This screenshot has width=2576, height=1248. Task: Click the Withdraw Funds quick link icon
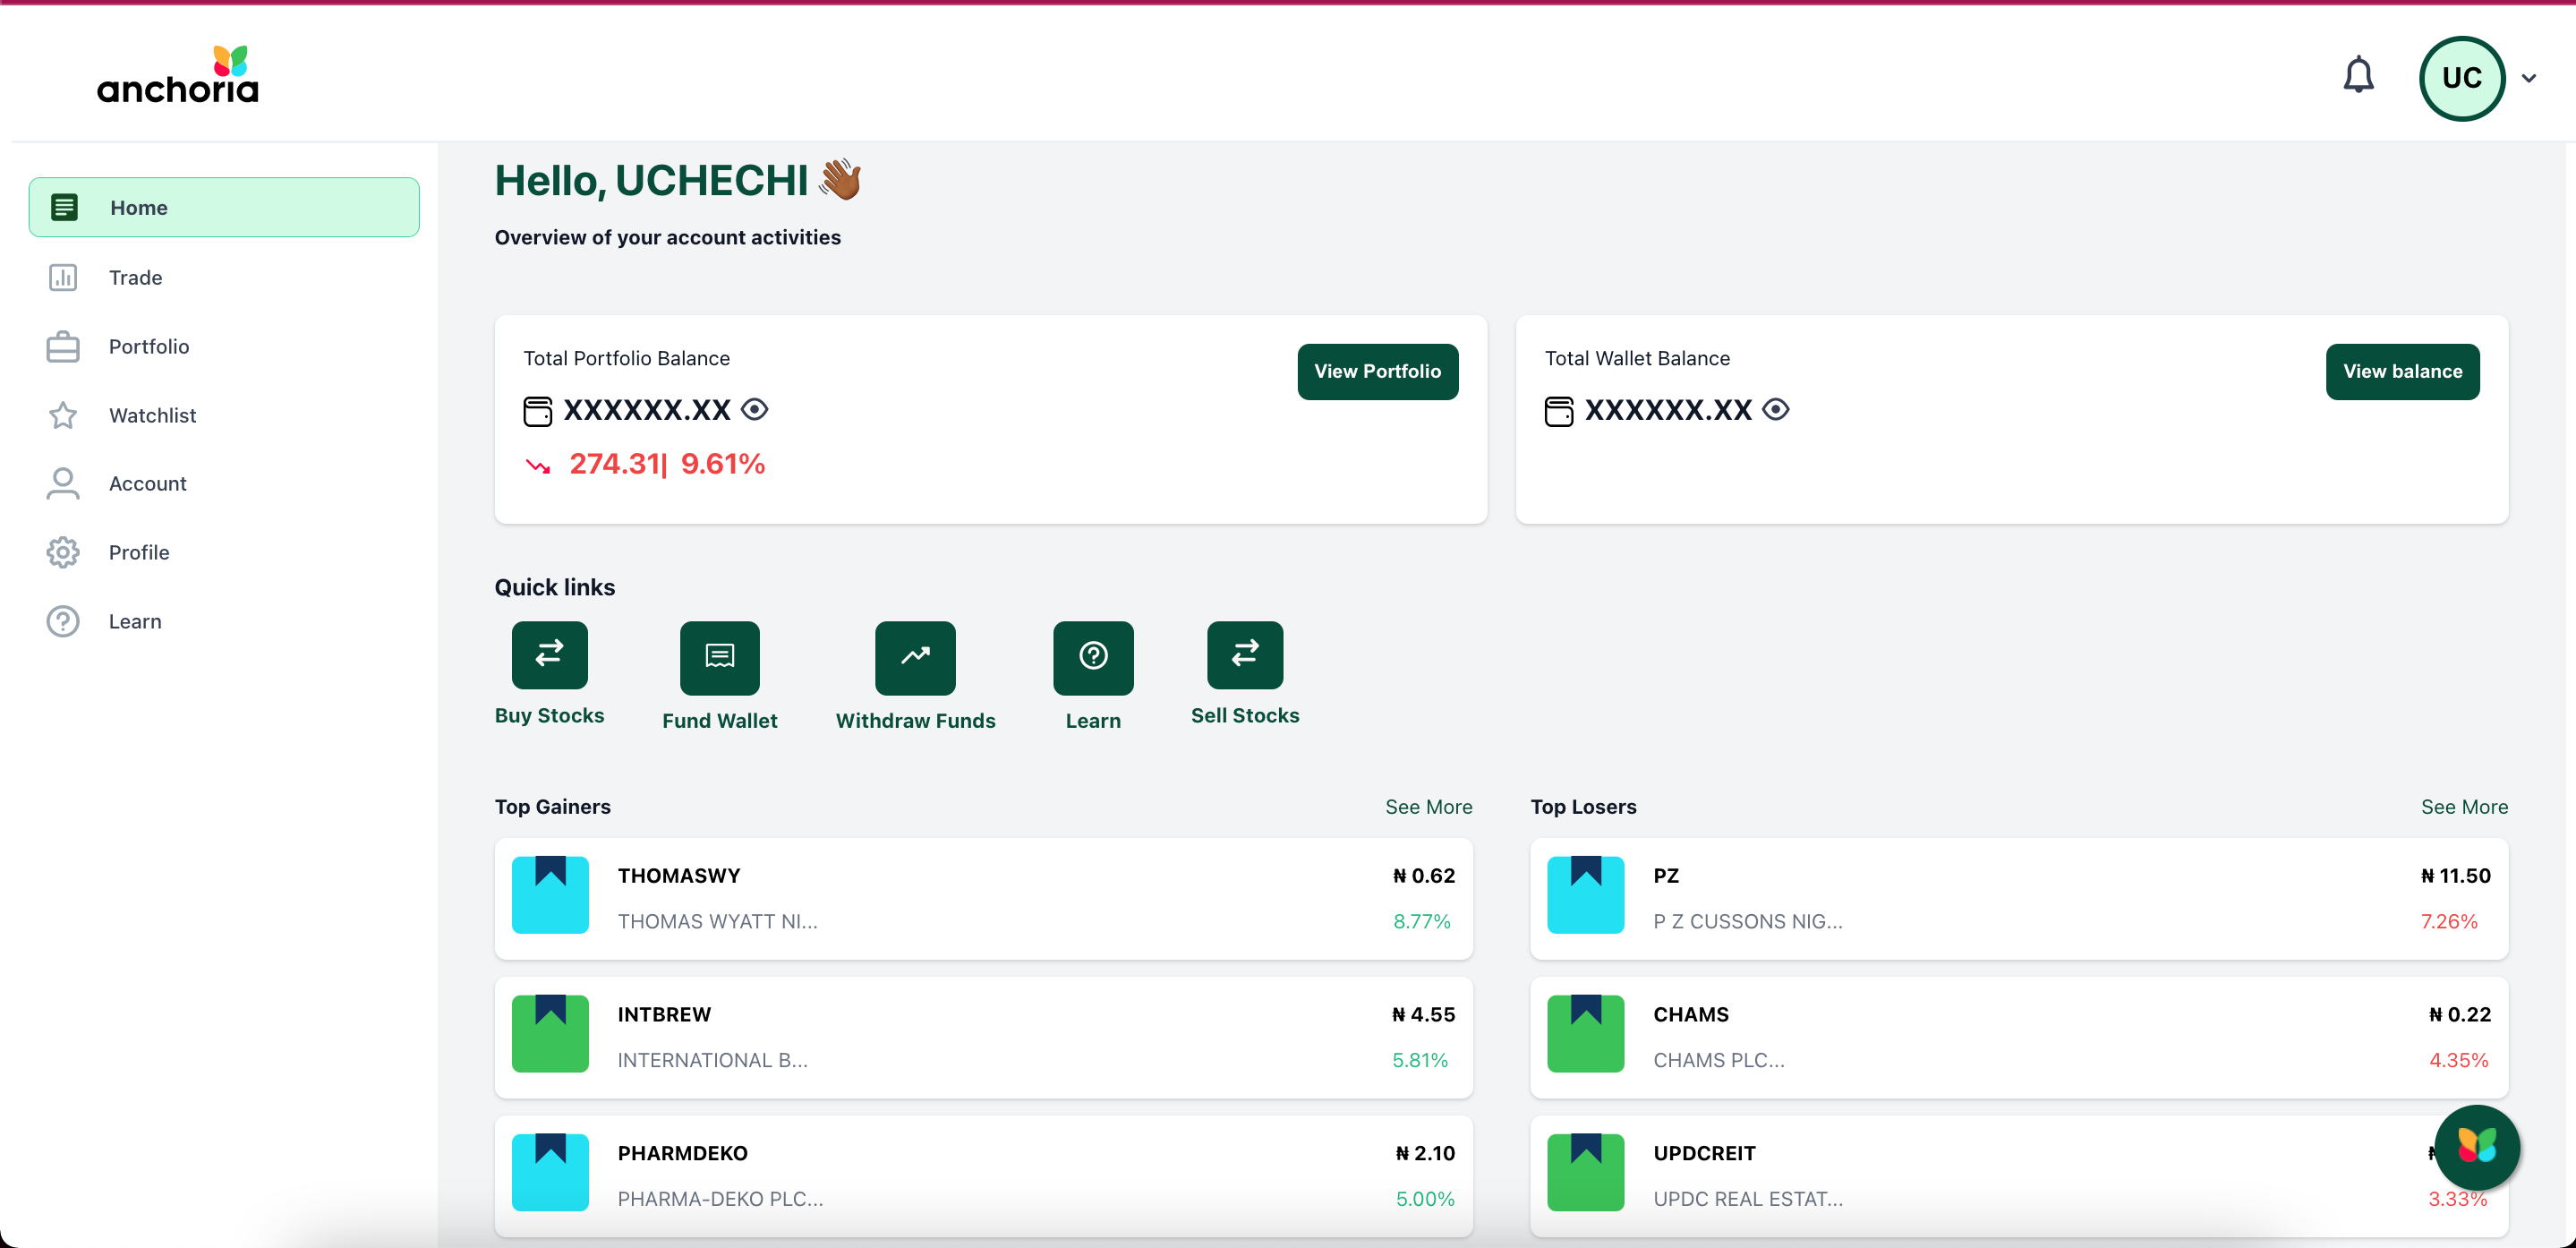tap(915, 657)
